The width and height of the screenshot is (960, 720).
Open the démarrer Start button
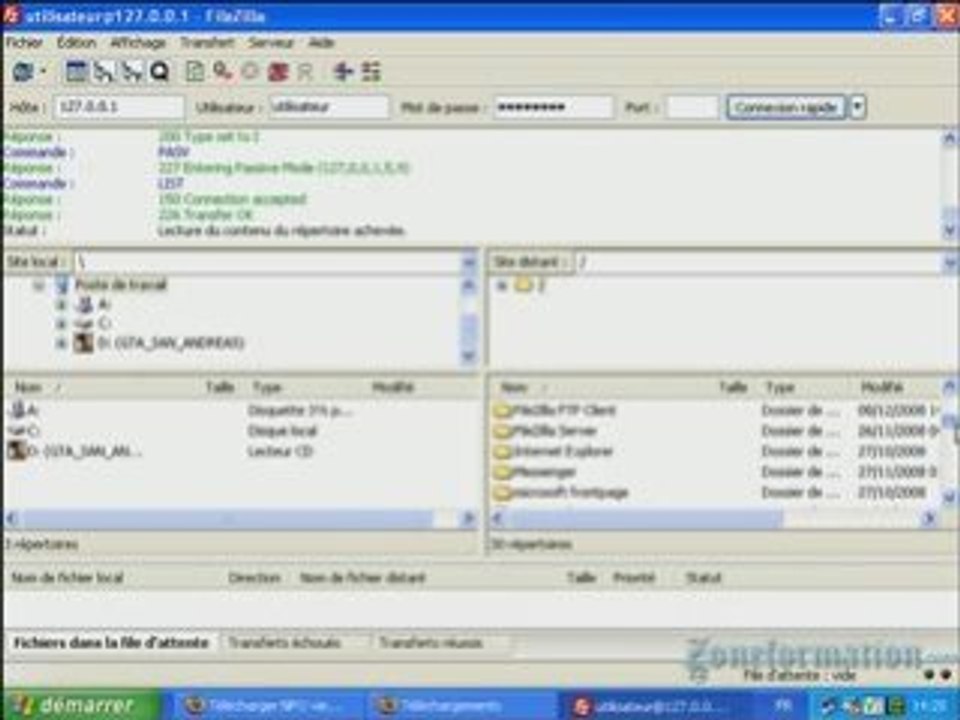coord(81,705)
